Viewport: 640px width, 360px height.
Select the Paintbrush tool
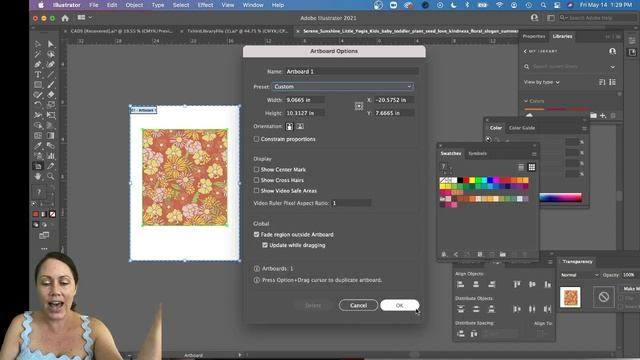pos(51,85)
